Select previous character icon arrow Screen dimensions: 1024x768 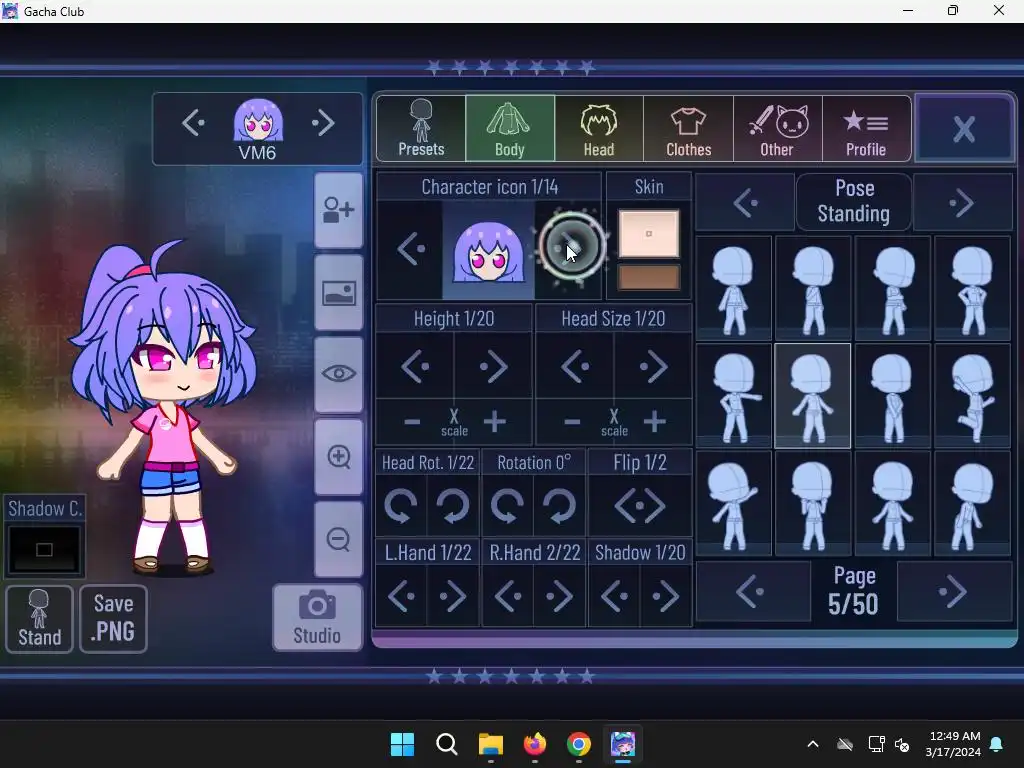[x=411, y=249]
